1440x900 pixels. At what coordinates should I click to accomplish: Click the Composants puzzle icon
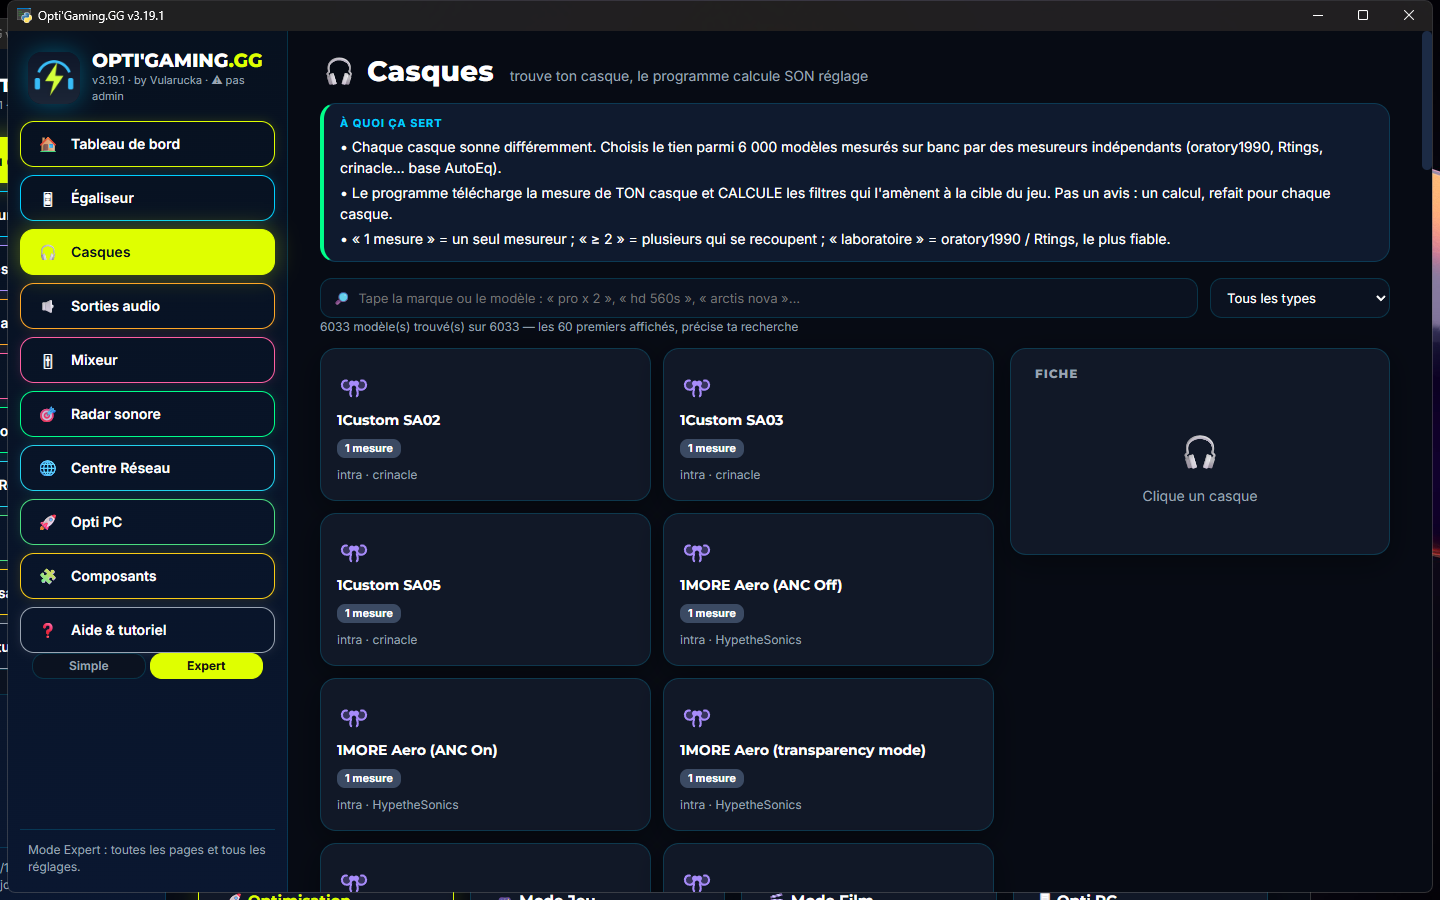(48, 576)
